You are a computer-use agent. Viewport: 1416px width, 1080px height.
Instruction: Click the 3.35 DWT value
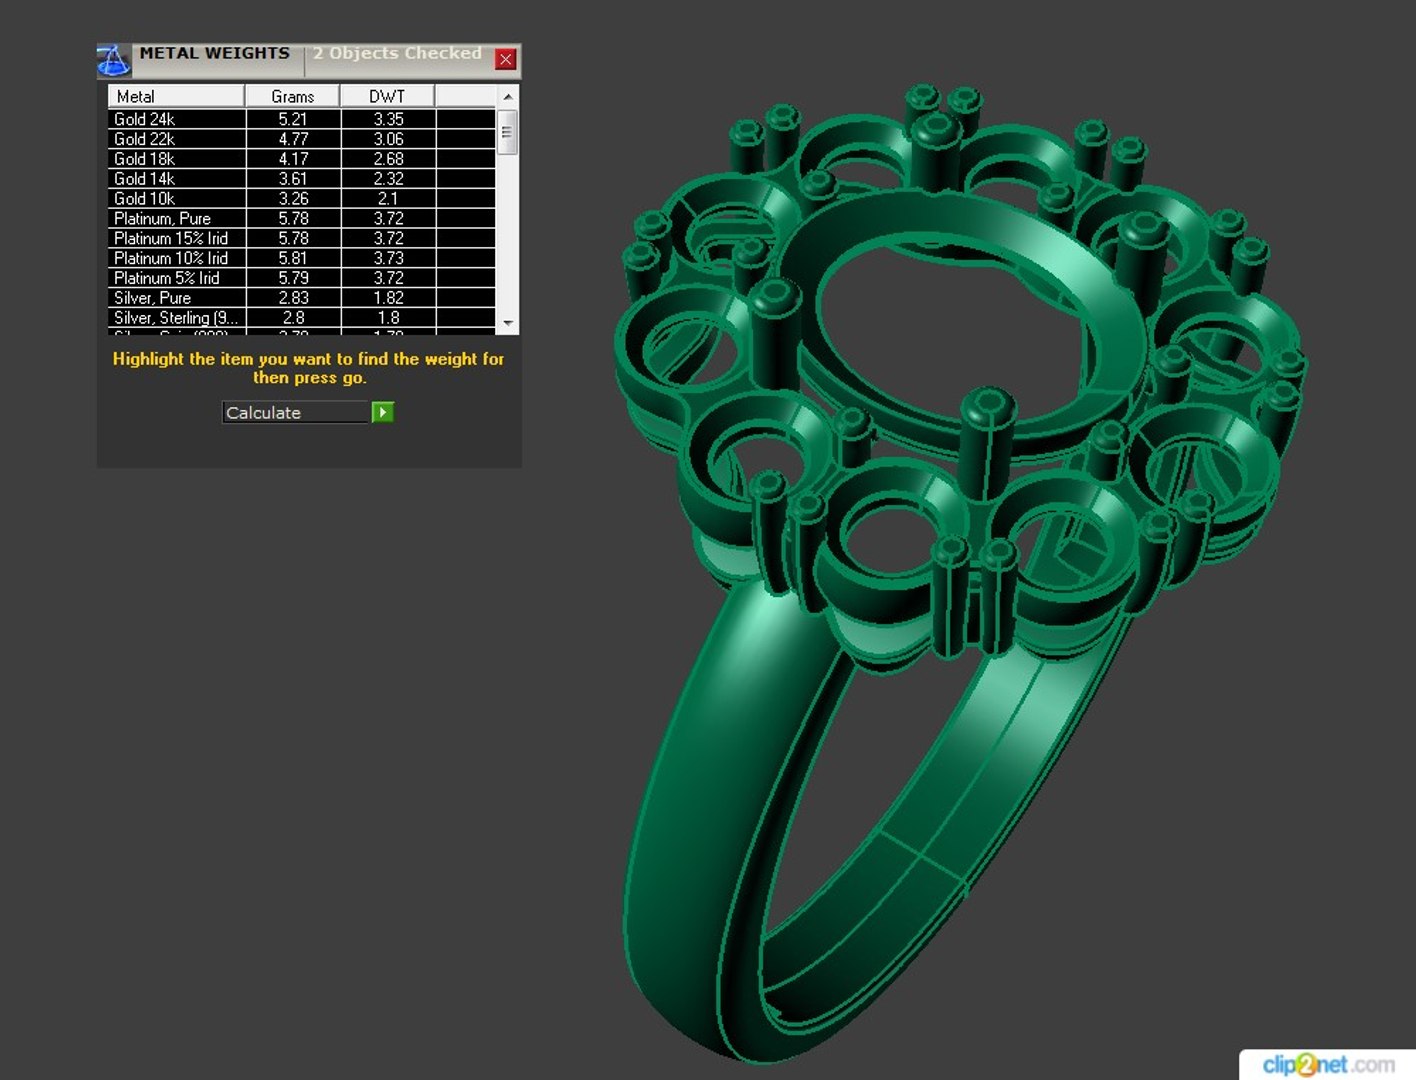coord(389,119)
